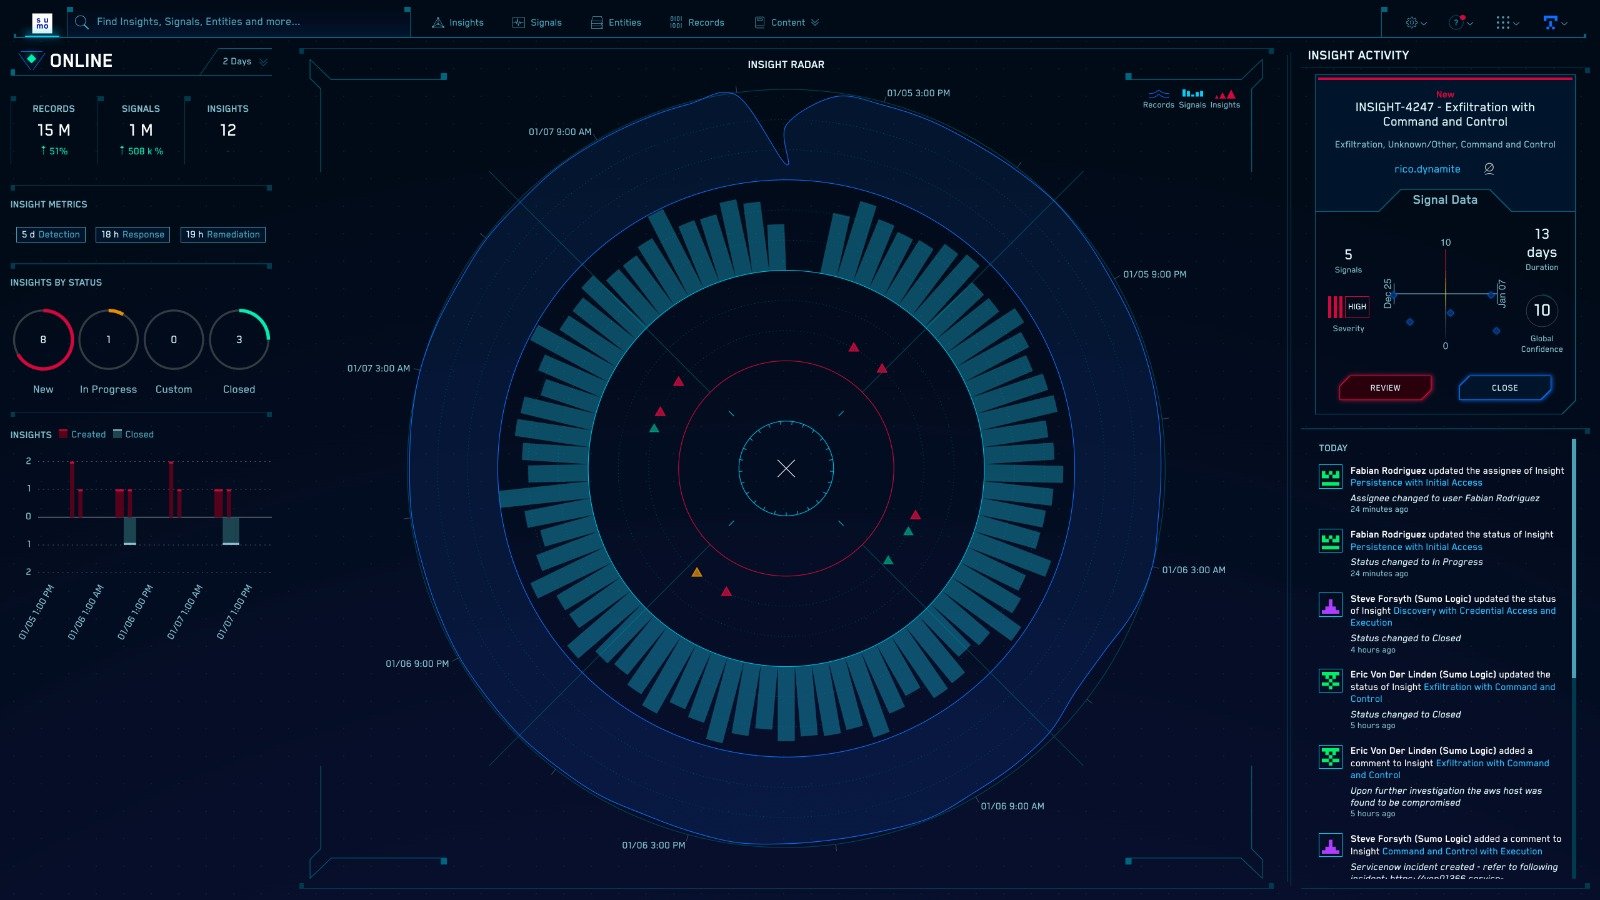Click the red HIGH severity indicator
This screenshot has width=1600, height=900.
pyautogui.click(x=1348, y=307)
